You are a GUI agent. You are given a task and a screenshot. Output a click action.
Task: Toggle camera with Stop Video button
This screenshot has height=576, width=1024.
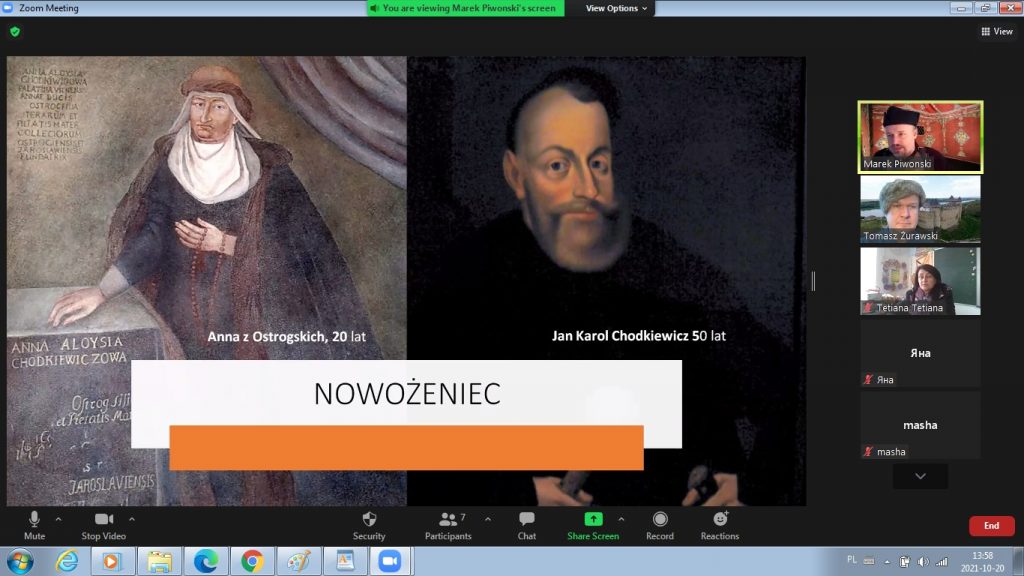(104, 520)
